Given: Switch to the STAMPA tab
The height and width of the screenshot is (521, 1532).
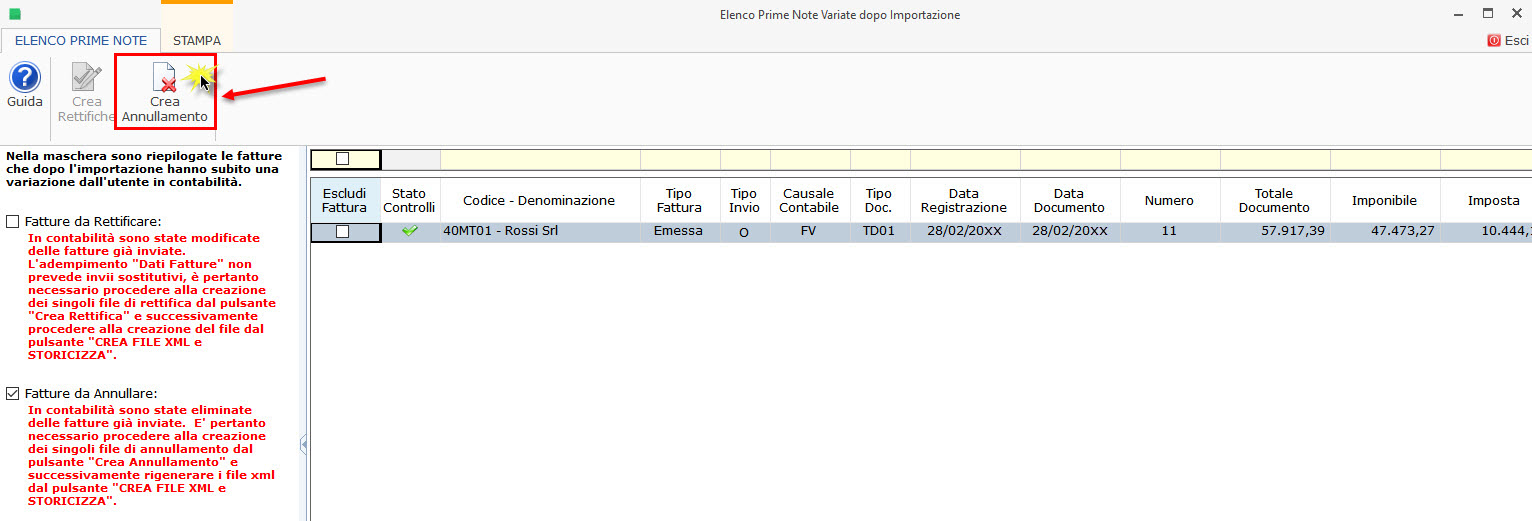Looking at the screenshot, I should (x=197, y=41).
